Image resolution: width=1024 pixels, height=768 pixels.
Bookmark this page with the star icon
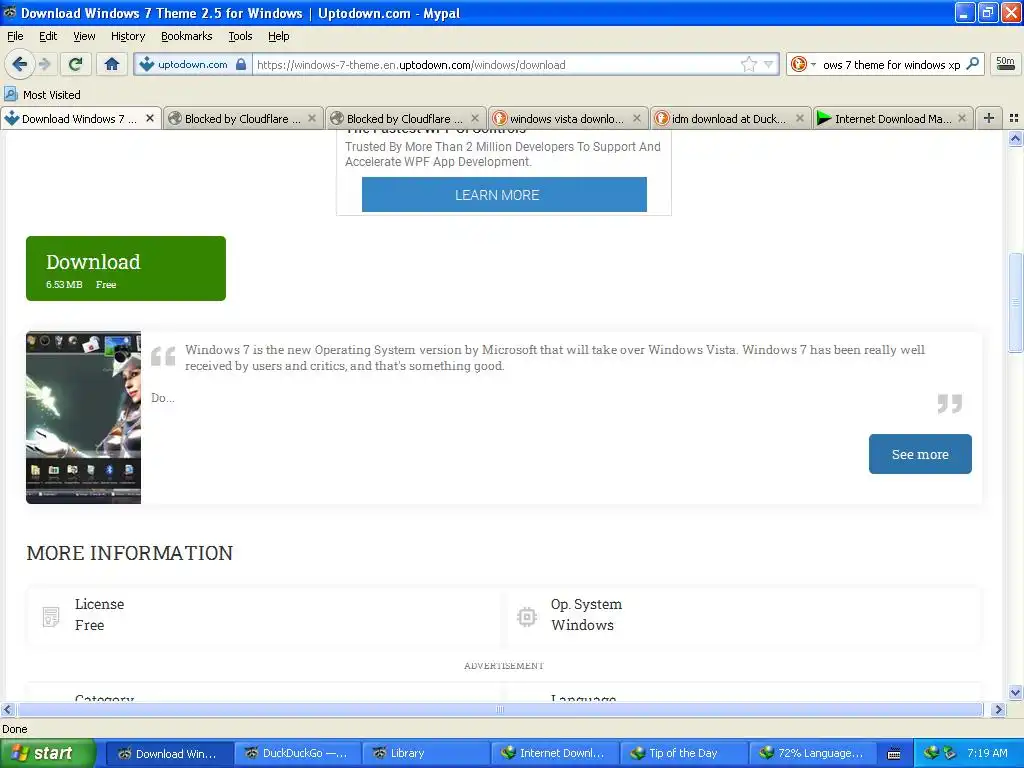pyautogui.click(x=748, y=64)
